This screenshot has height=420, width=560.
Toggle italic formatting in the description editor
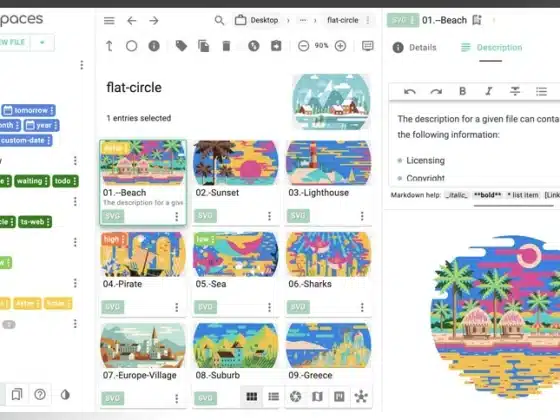tap(489, 91)
